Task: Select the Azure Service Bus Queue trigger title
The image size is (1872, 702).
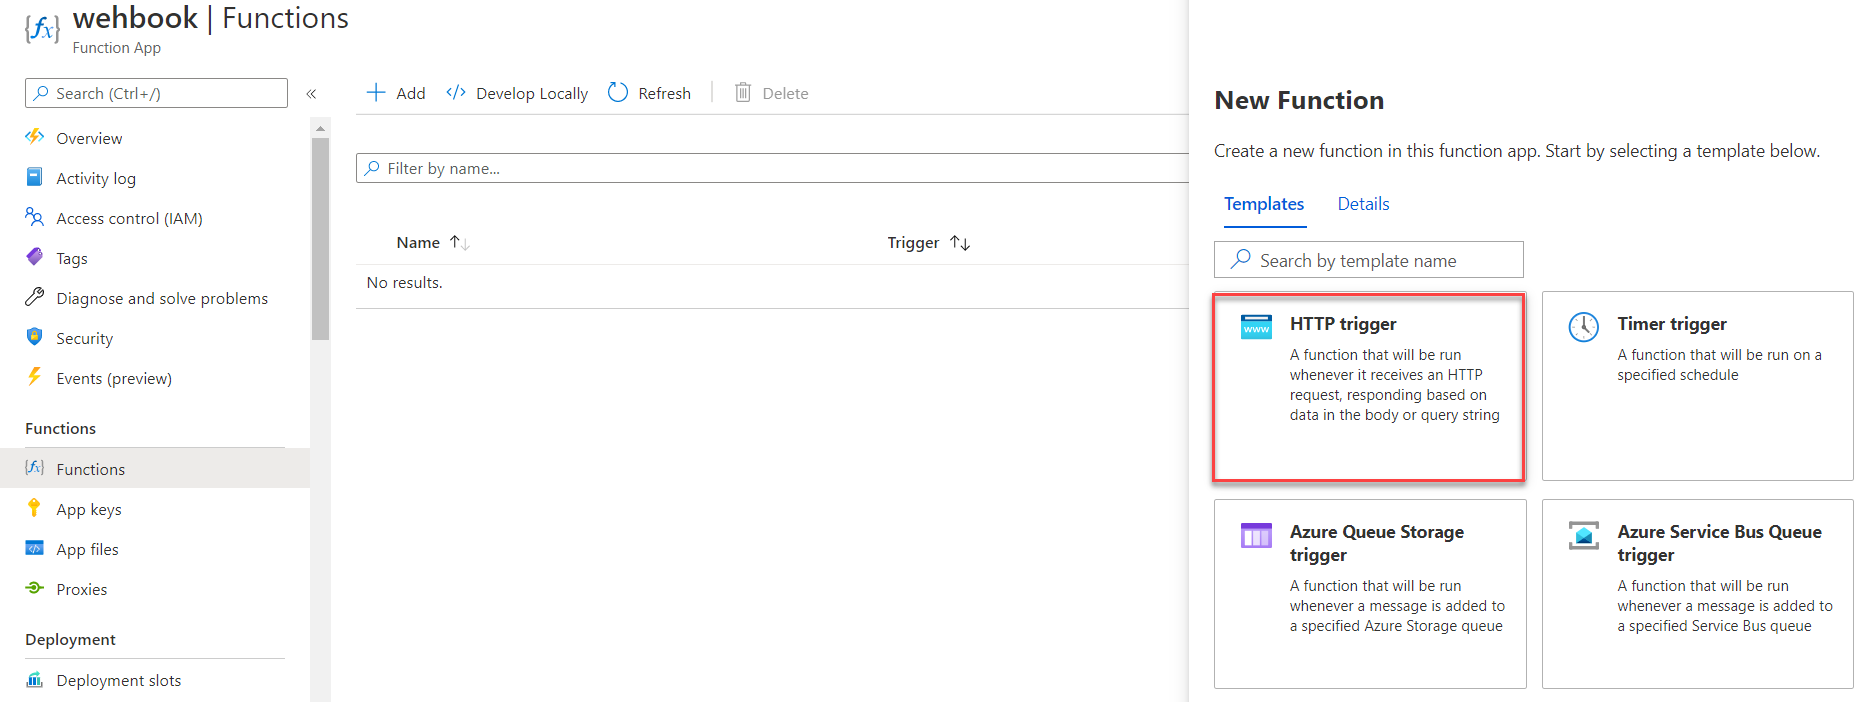Action: [x=1720, y=543]
